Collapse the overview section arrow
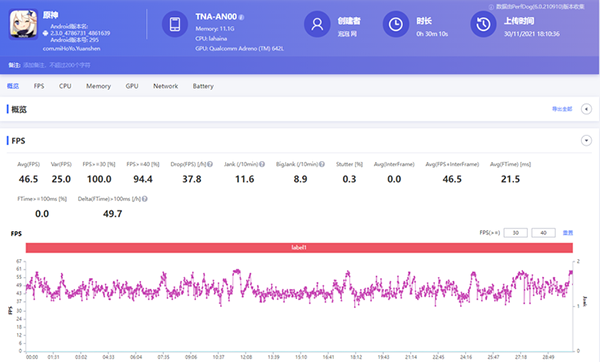Viewport: 600px width, 362px height. (586, 109)
